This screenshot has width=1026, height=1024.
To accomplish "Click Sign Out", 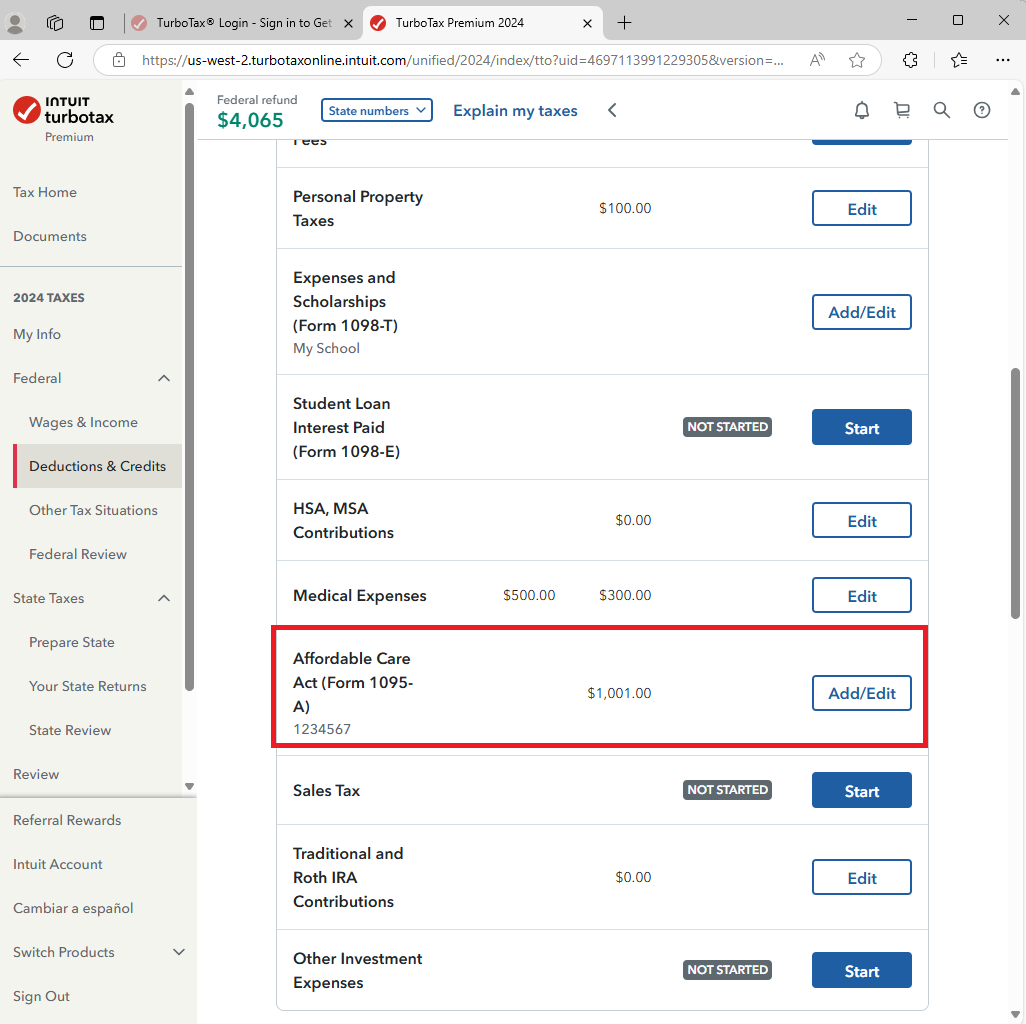I will tap(41, 996).
